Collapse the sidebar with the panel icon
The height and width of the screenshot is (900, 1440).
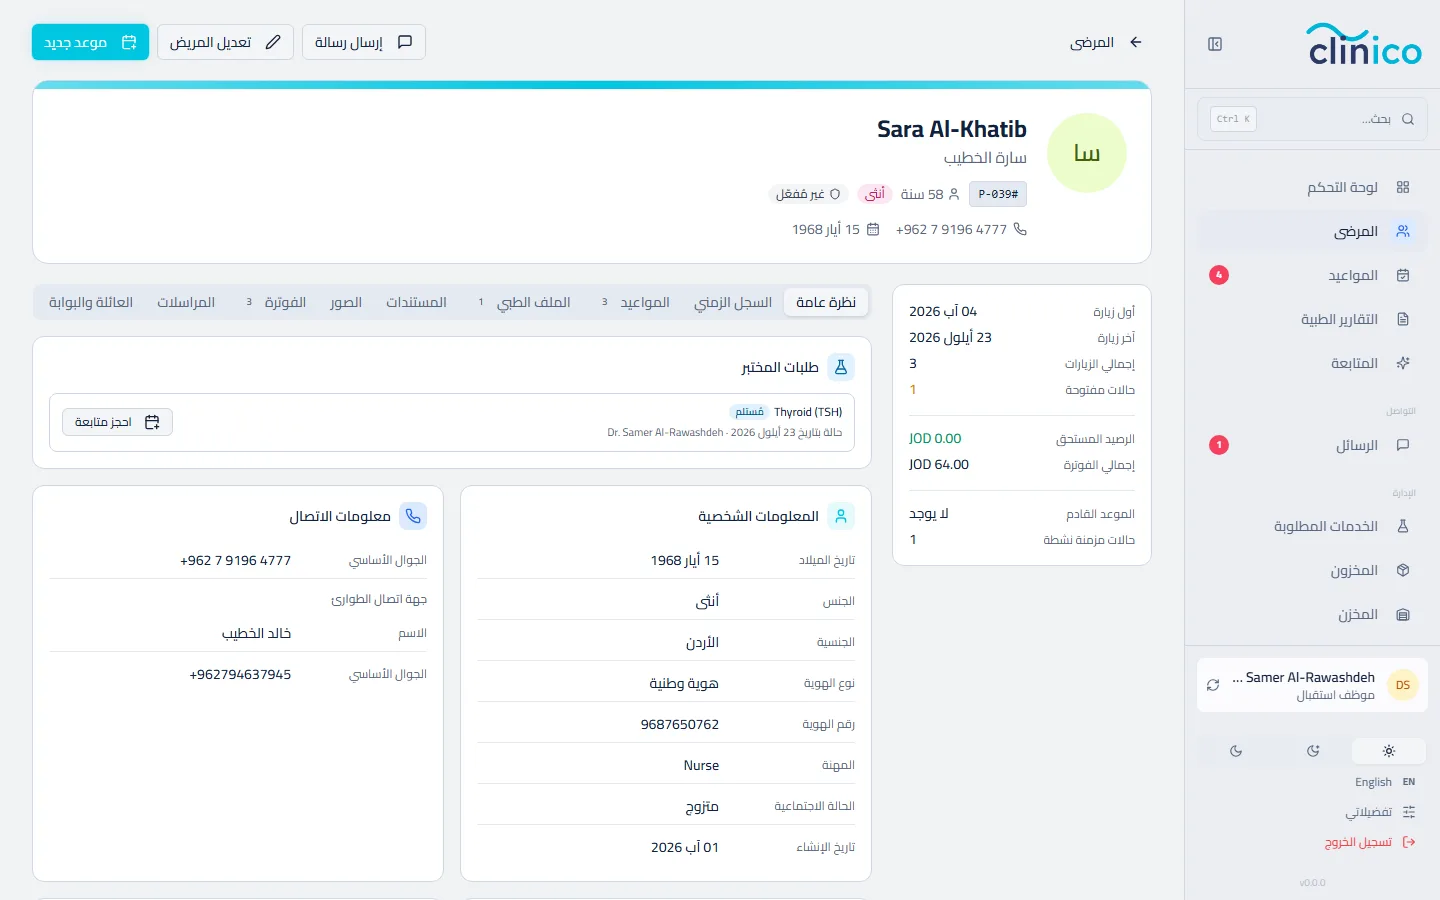click(1215, 44)
